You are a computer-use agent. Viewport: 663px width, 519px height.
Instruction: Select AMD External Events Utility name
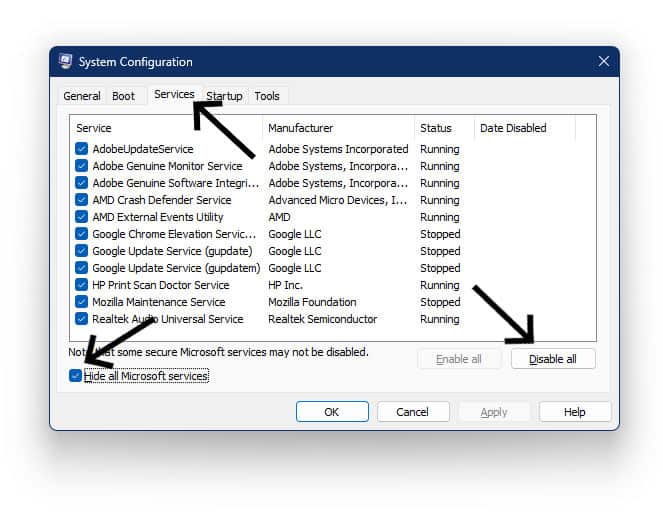pos(158,217)
